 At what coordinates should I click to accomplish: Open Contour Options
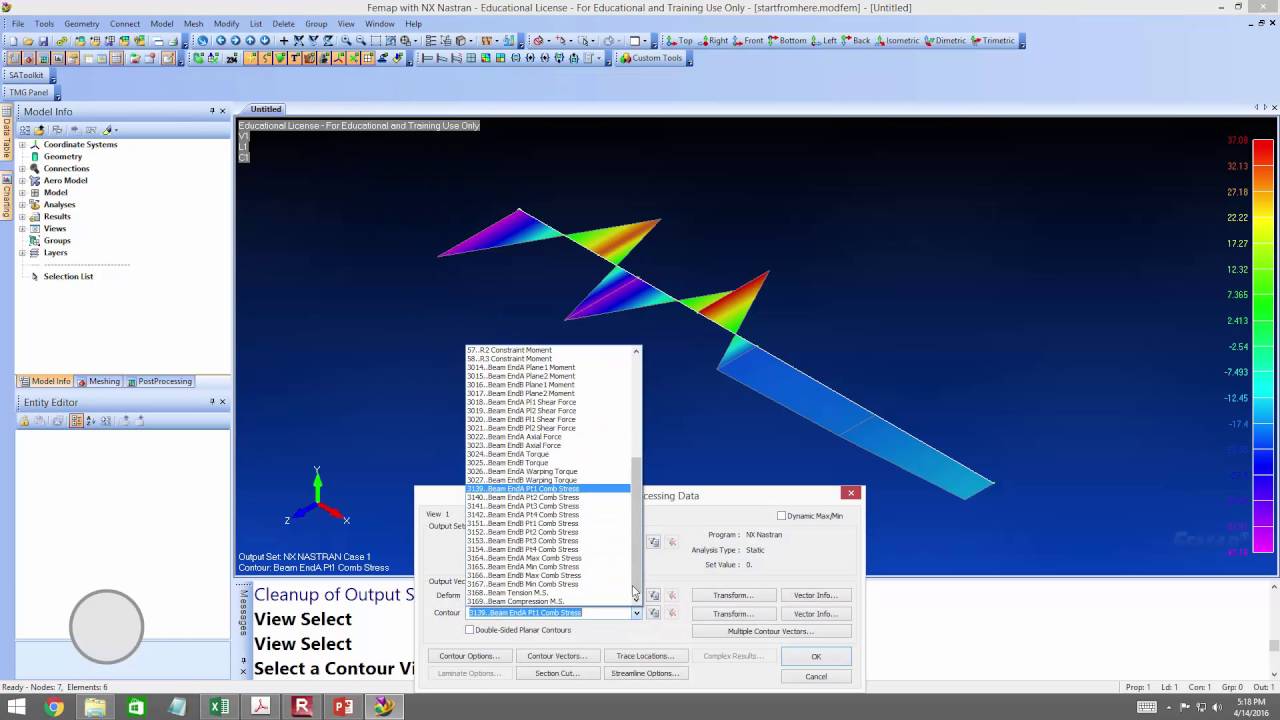[469, 656]
